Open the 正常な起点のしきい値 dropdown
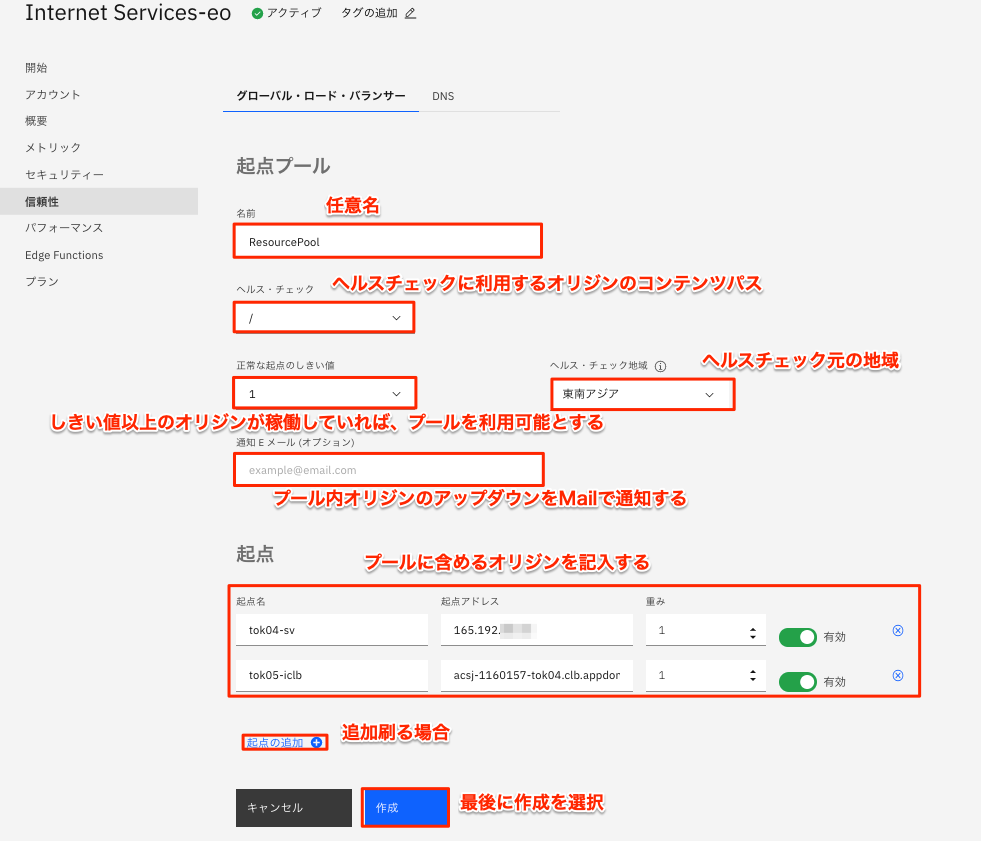Image resolution: width=981 pixels, height=841 pixels. 325,394
